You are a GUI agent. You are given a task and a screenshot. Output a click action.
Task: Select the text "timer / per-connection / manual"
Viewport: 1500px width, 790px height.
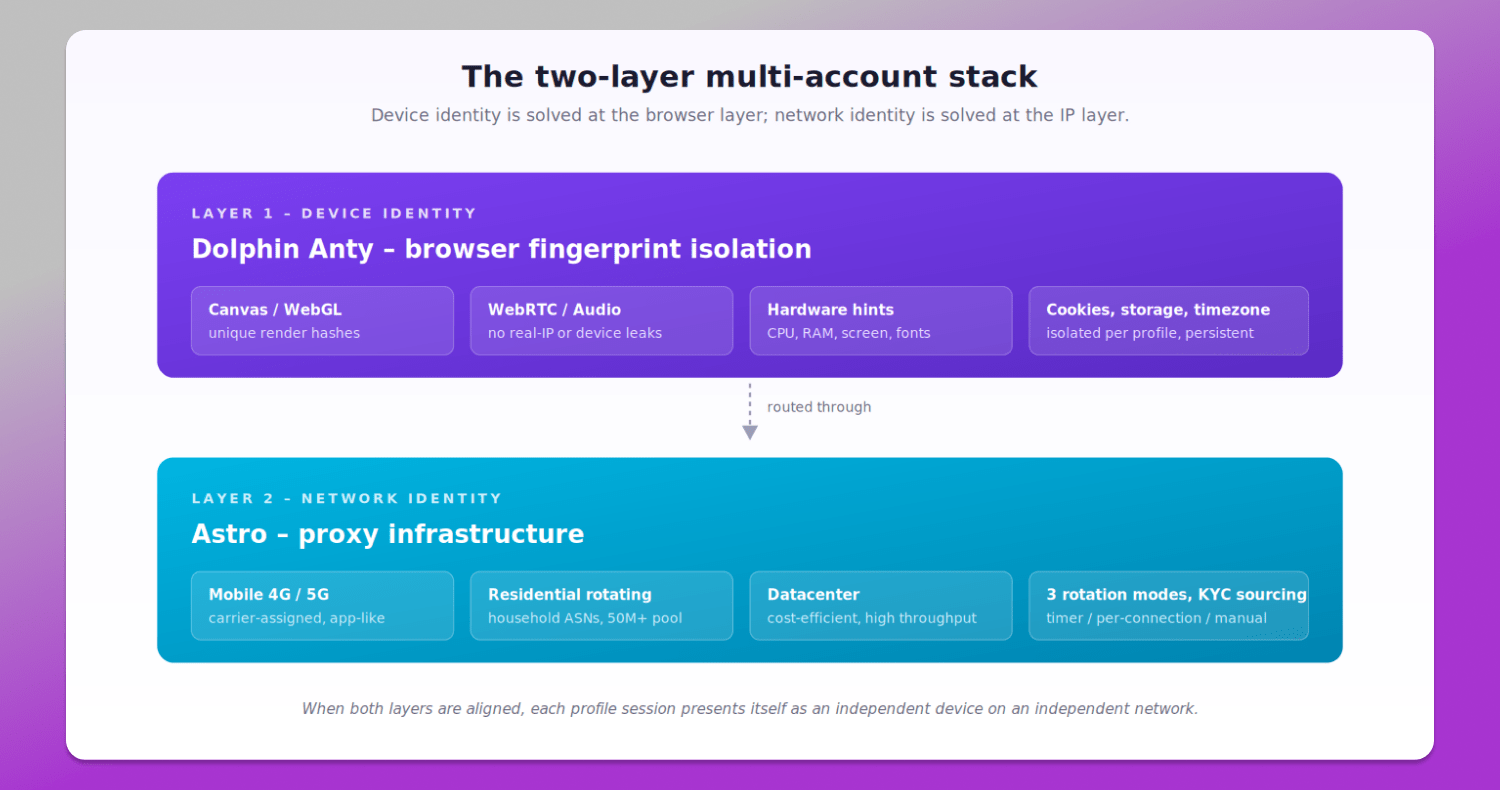point(1157,618)
